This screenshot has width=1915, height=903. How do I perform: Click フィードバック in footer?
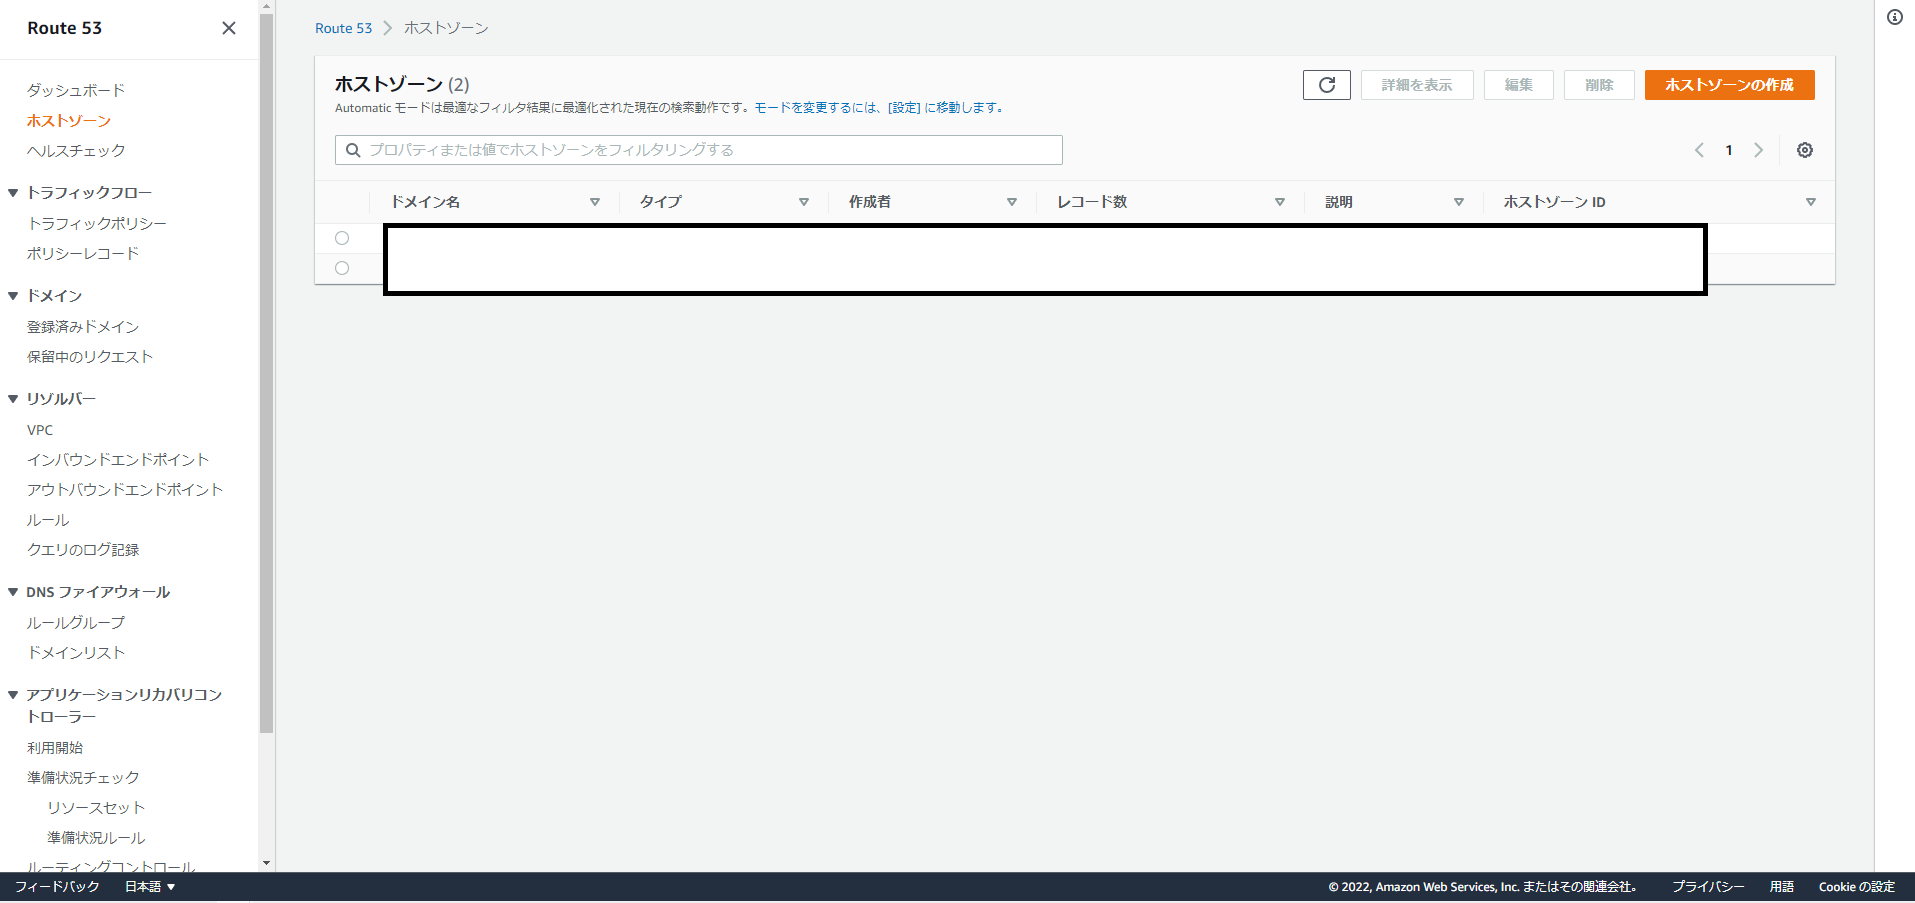point(57,887)
